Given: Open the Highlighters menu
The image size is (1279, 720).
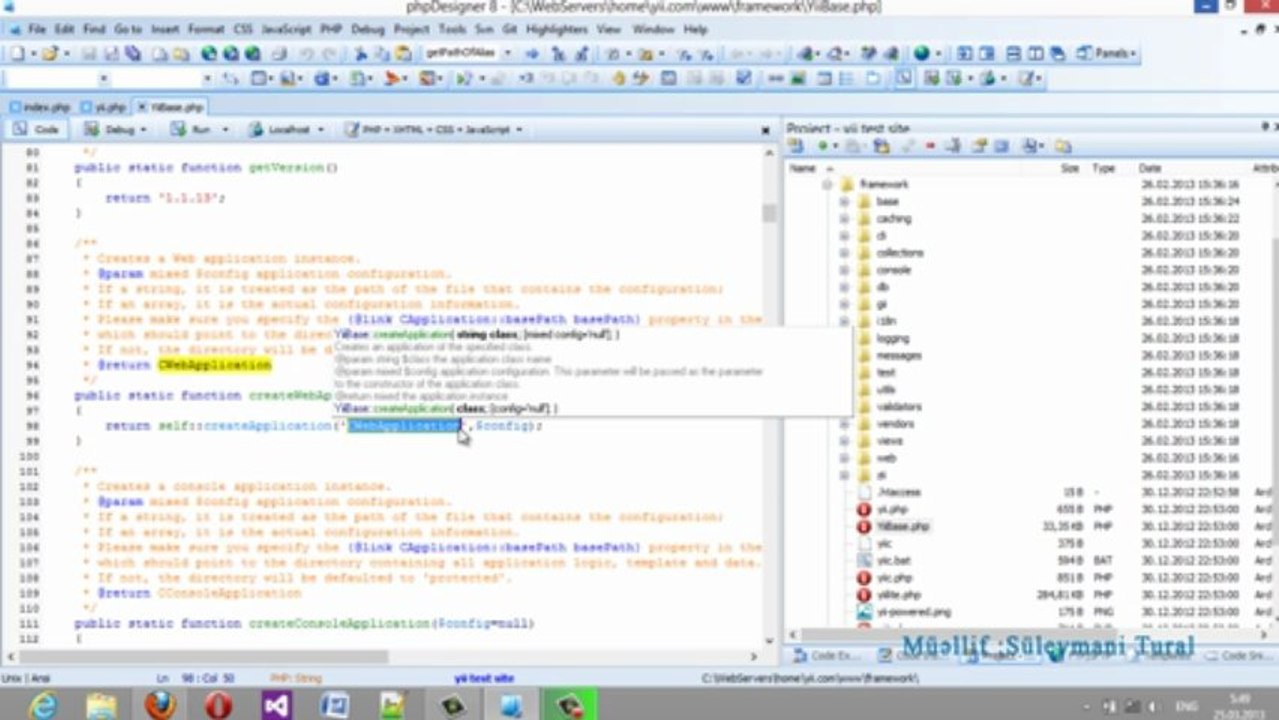Looking at the screenshot, I should click(557, 29).
